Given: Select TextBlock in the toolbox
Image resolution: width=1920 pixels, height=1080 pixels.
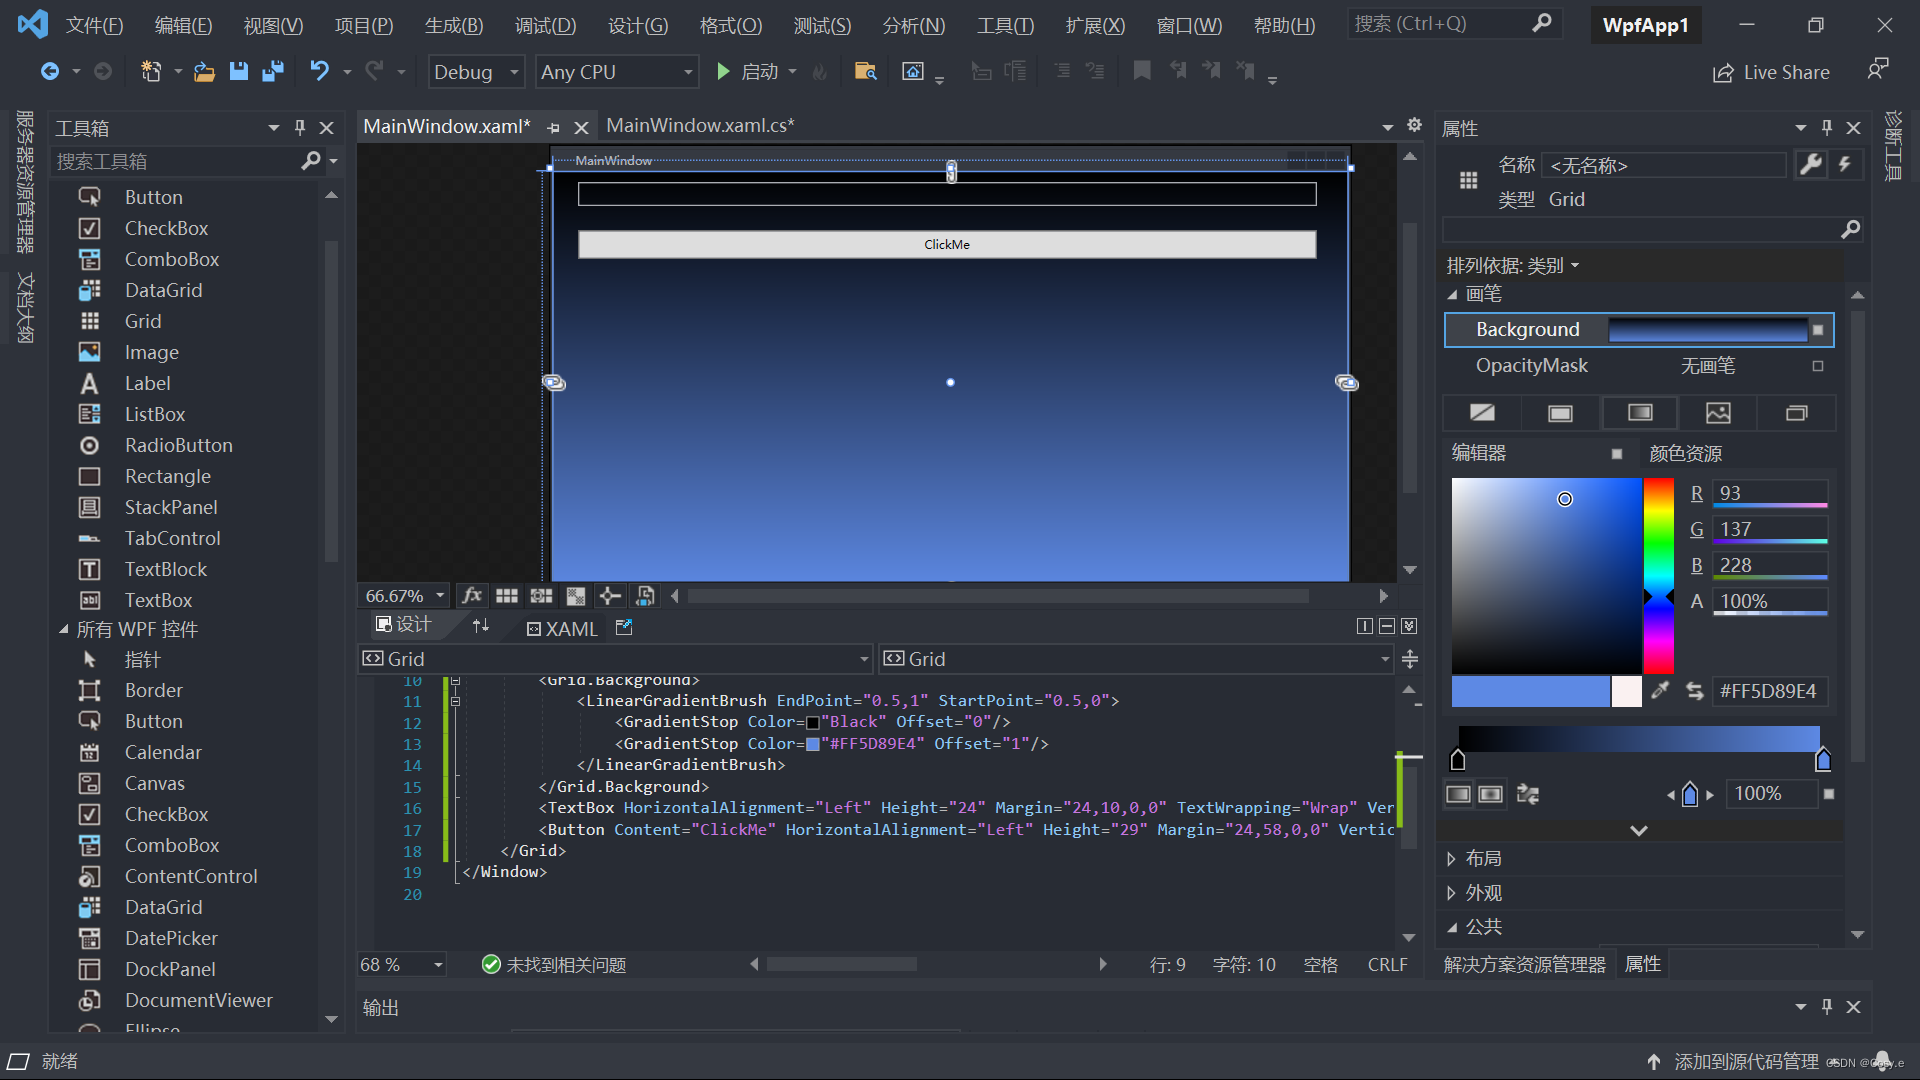Looking at the screenshot, I should (x=165, y=569).
